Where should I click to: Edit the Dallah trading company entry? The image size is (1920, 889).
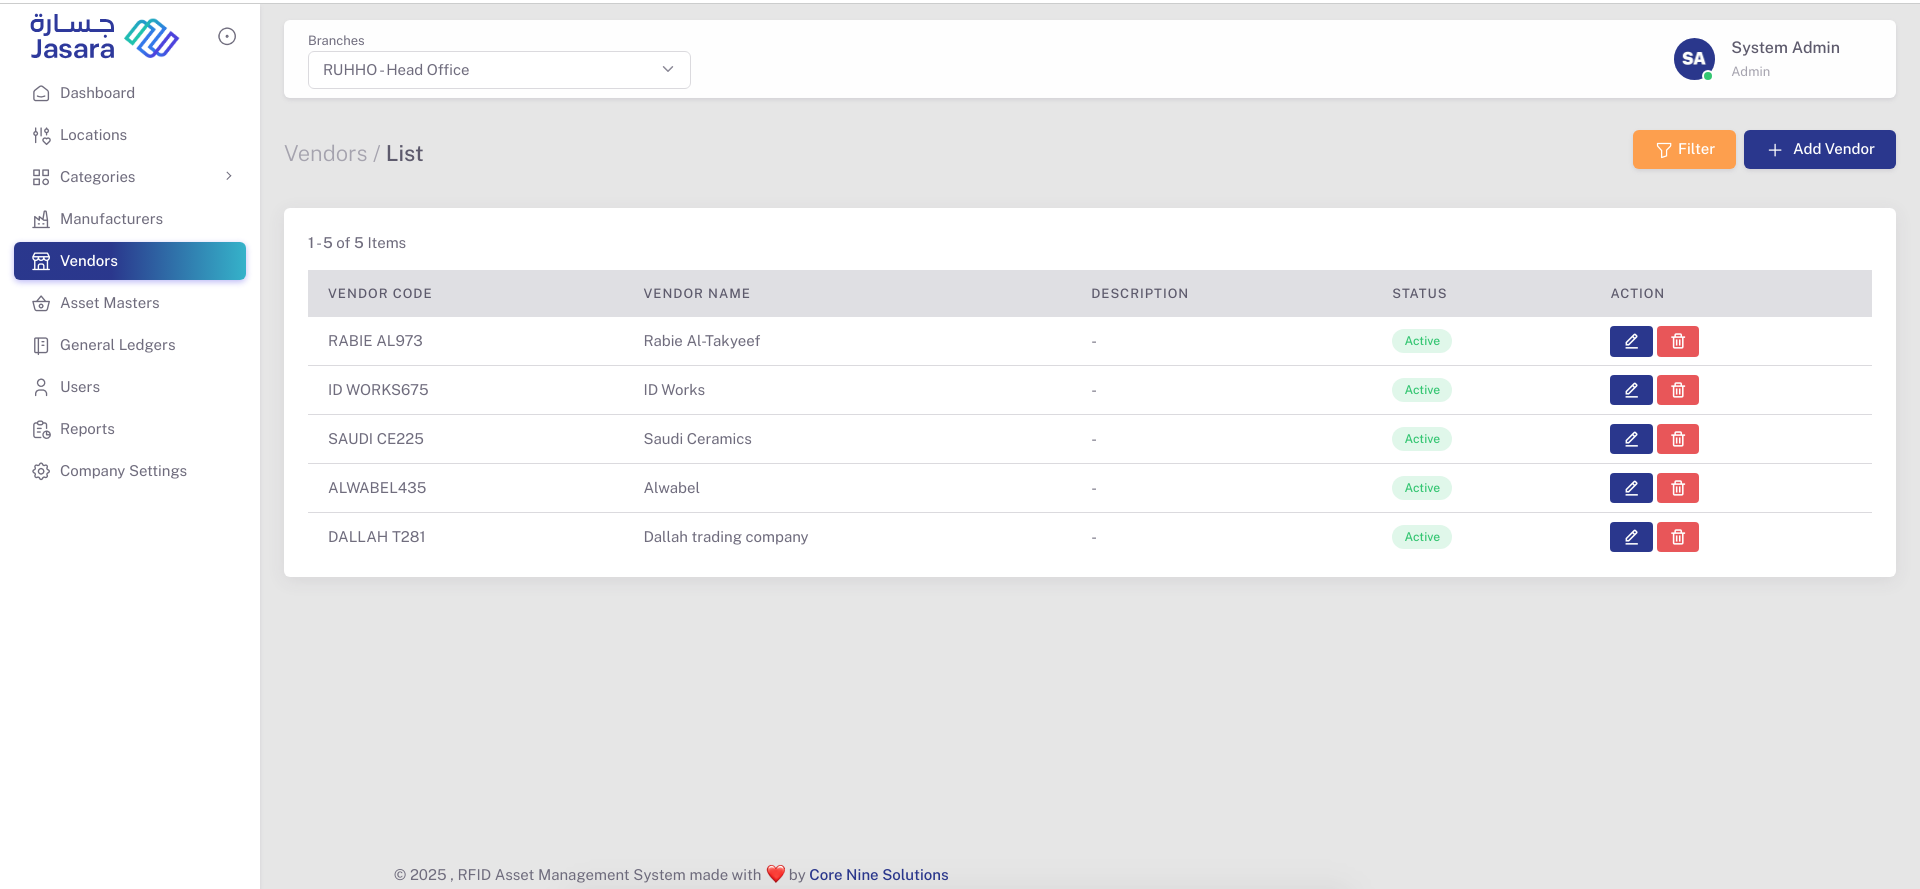1630,537
